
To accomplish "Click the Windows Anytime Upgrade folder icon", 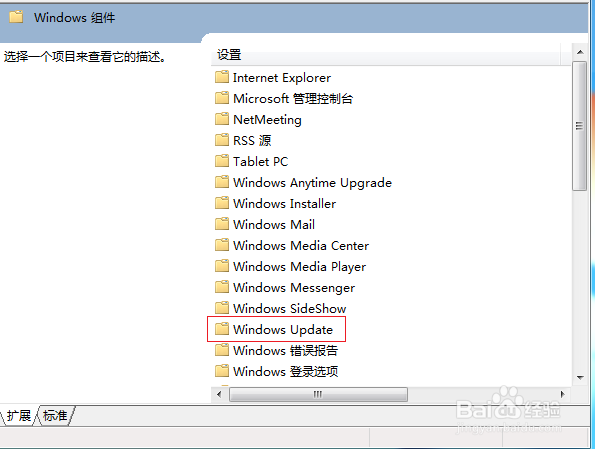I will tap(222, 182).
